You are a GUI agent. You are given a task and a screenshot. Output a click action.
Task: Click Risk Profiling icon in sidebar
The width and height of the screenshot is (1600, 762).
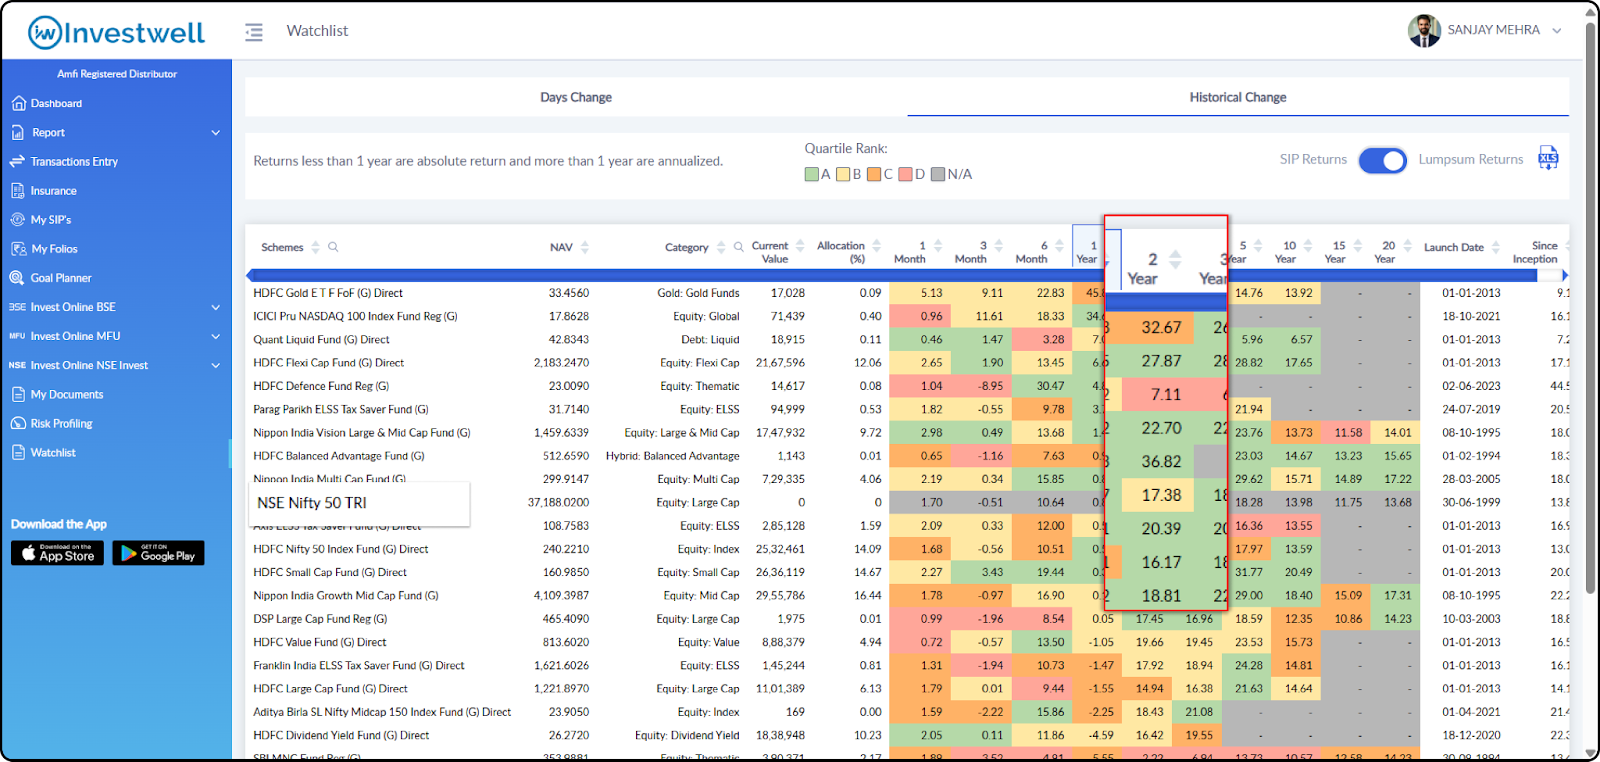(x=18, y=423)
